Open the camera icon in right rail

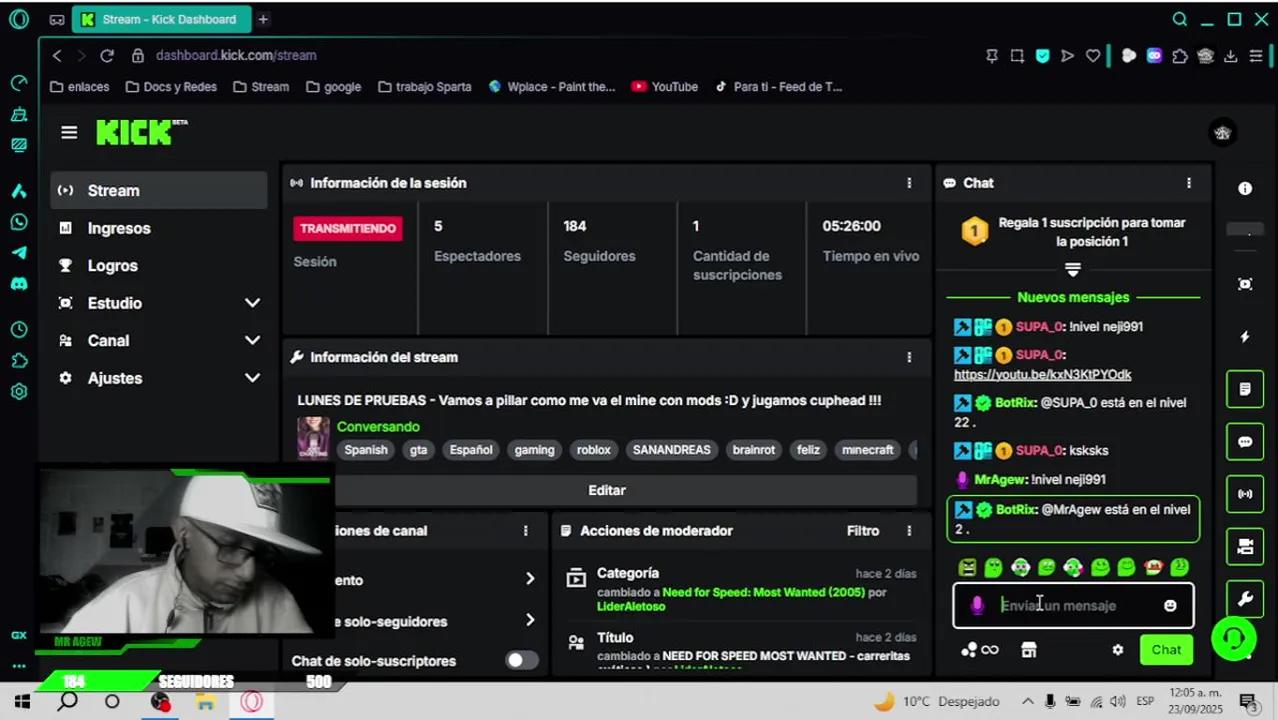(1245, 547)
